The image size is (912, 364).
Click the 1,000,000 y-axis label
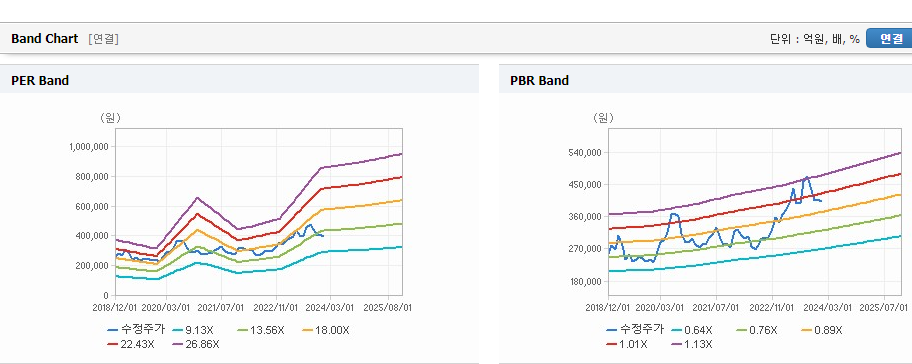point(88,147)
